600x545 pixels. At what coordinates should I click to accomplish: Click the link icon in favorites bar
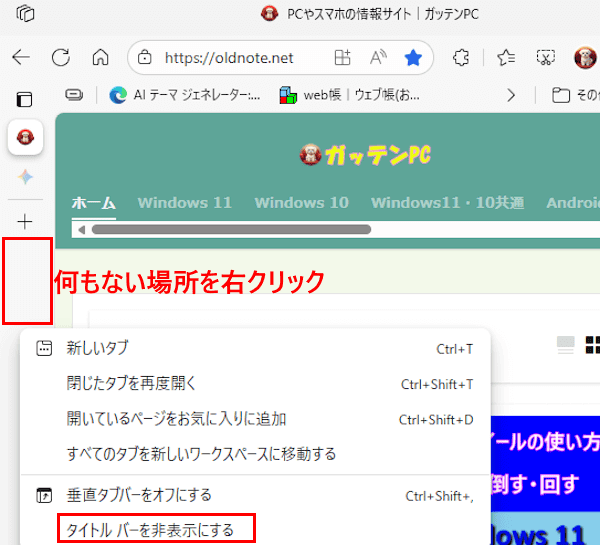tap(74, 95)
